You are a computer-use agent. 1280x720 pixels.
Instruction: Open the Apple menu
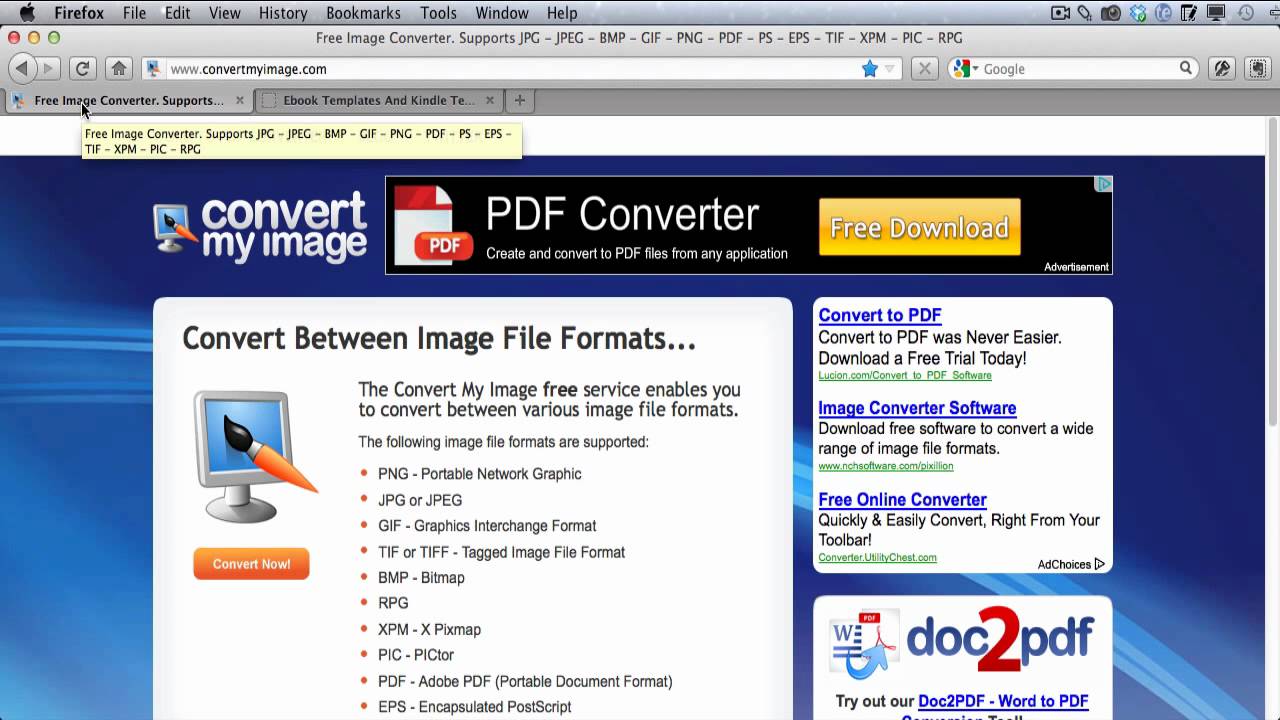point(28,13)
